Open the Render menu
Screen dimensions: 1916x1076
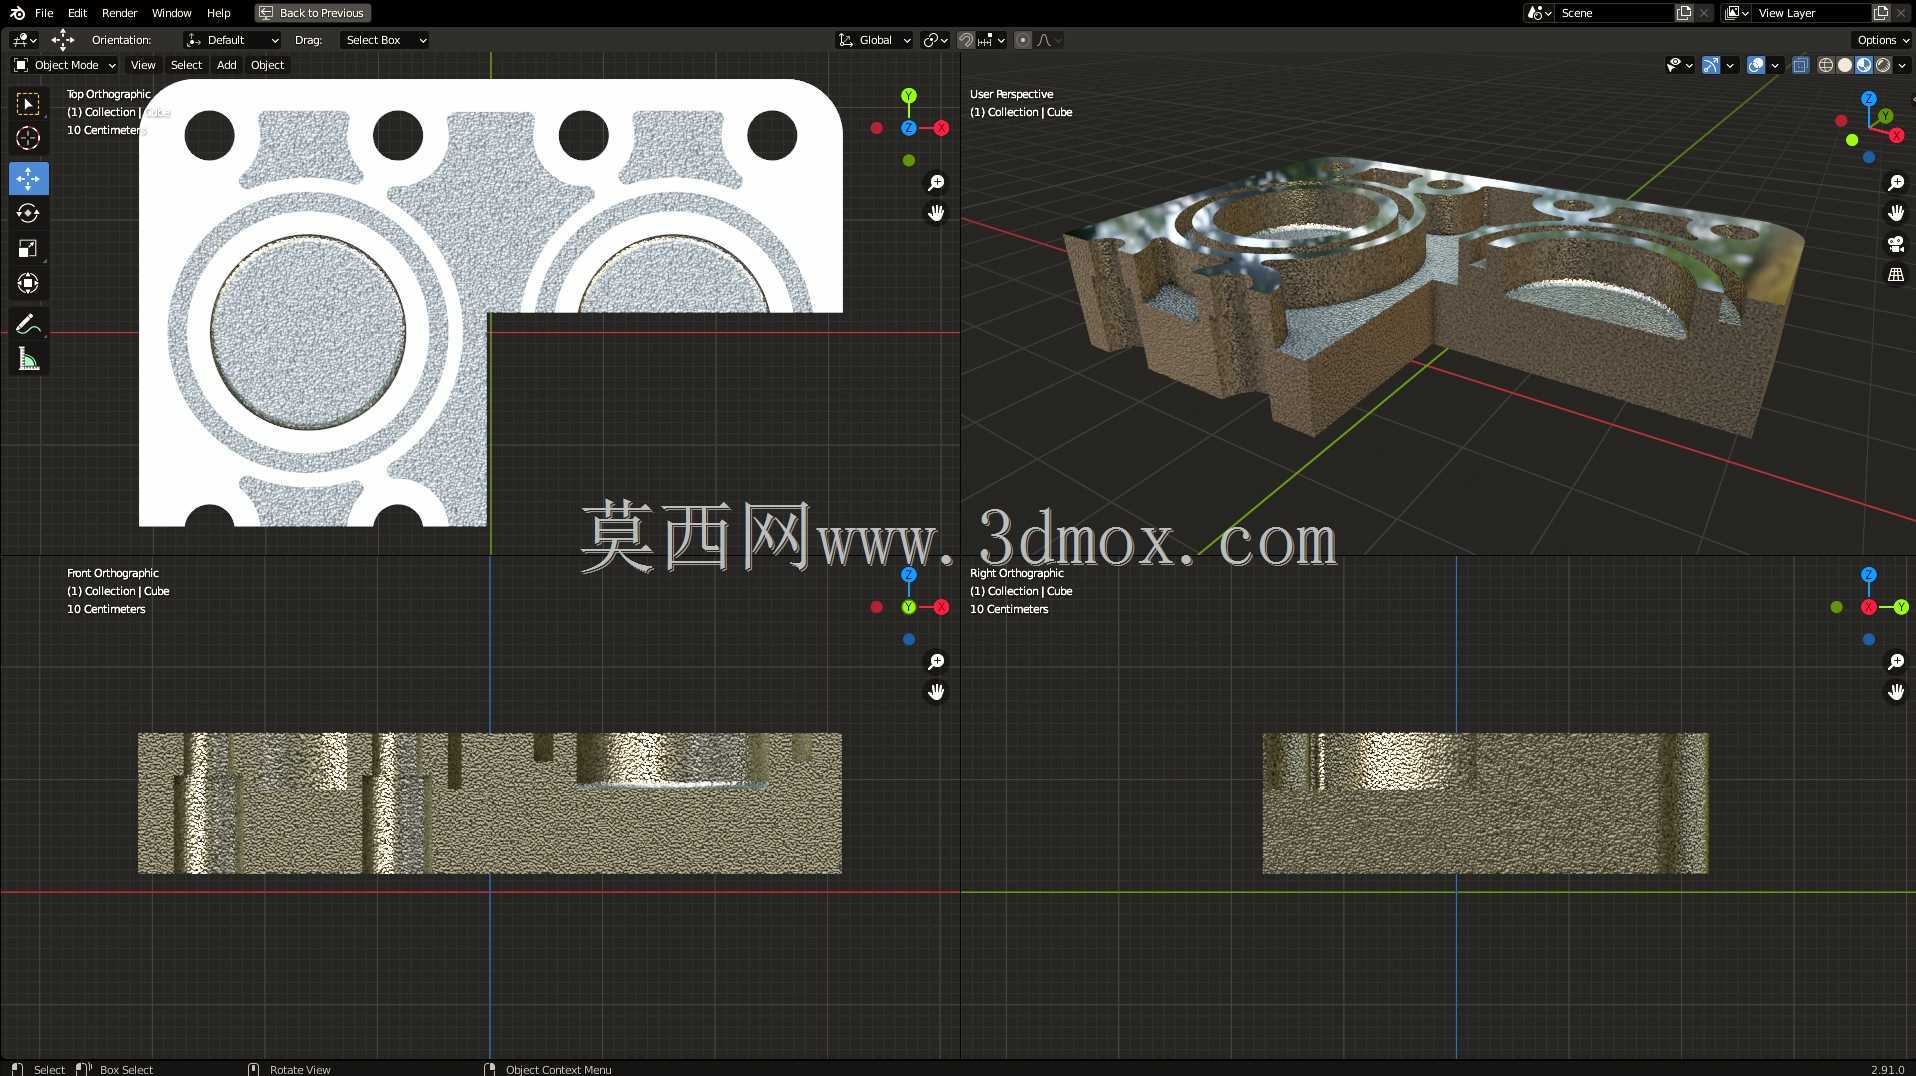(119, 13)
